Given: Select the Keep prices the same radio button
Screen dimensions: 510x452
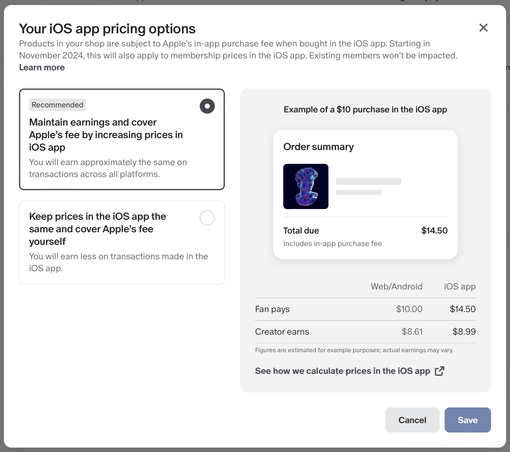Looking at the screenshot, I should pyautogui.click(x=207, y=218).
